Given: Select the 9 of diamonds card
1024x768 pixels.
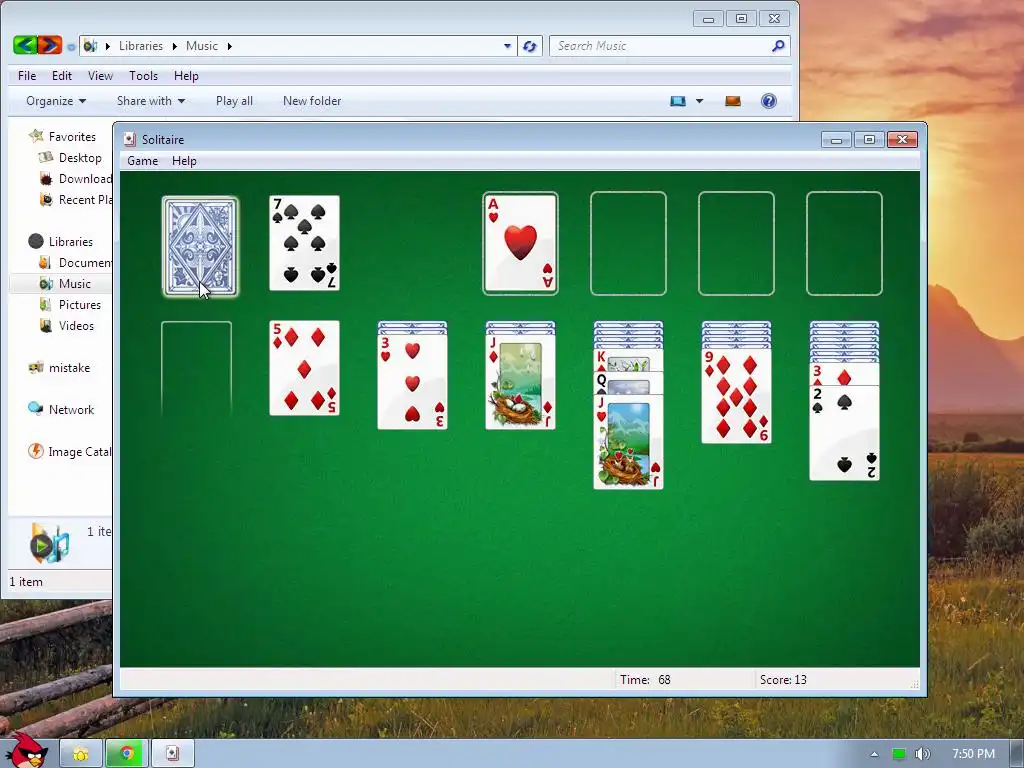Looking at the screenshot, I should pos(737,396).
